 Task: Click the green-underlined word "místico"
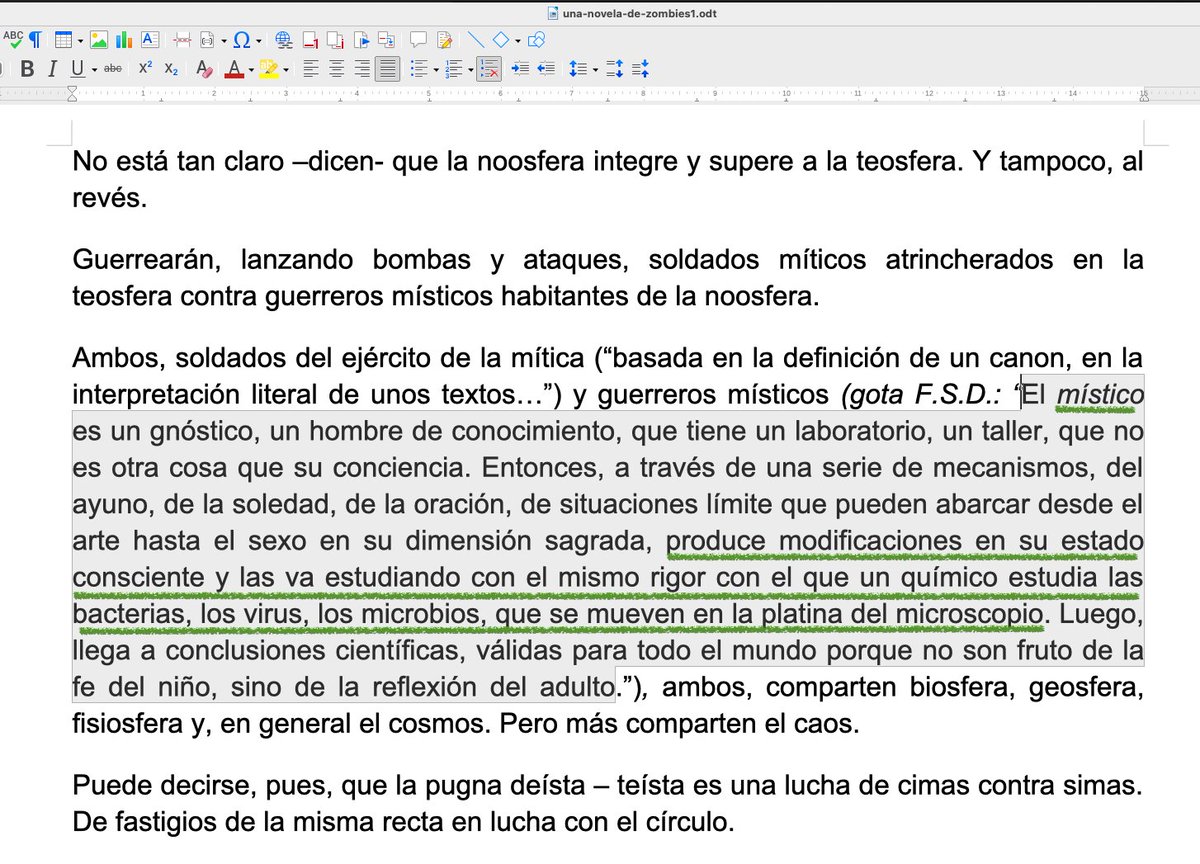click(1100, 396)
